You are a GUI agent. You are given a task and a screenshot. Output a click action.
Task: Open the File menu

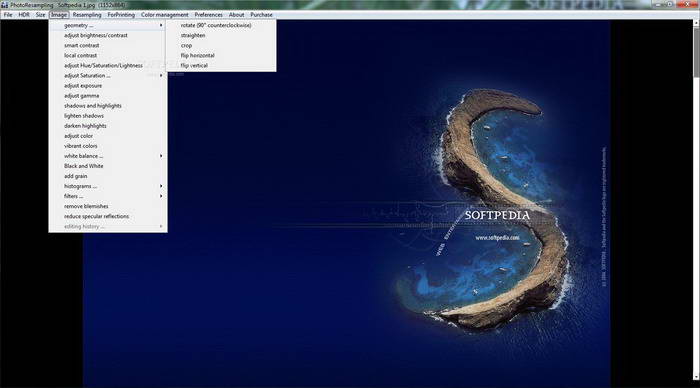[x=8, y=15]
